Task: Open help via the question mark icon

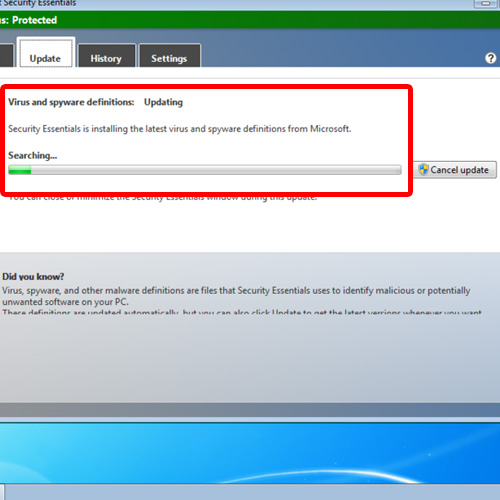Action: point(490,58)
